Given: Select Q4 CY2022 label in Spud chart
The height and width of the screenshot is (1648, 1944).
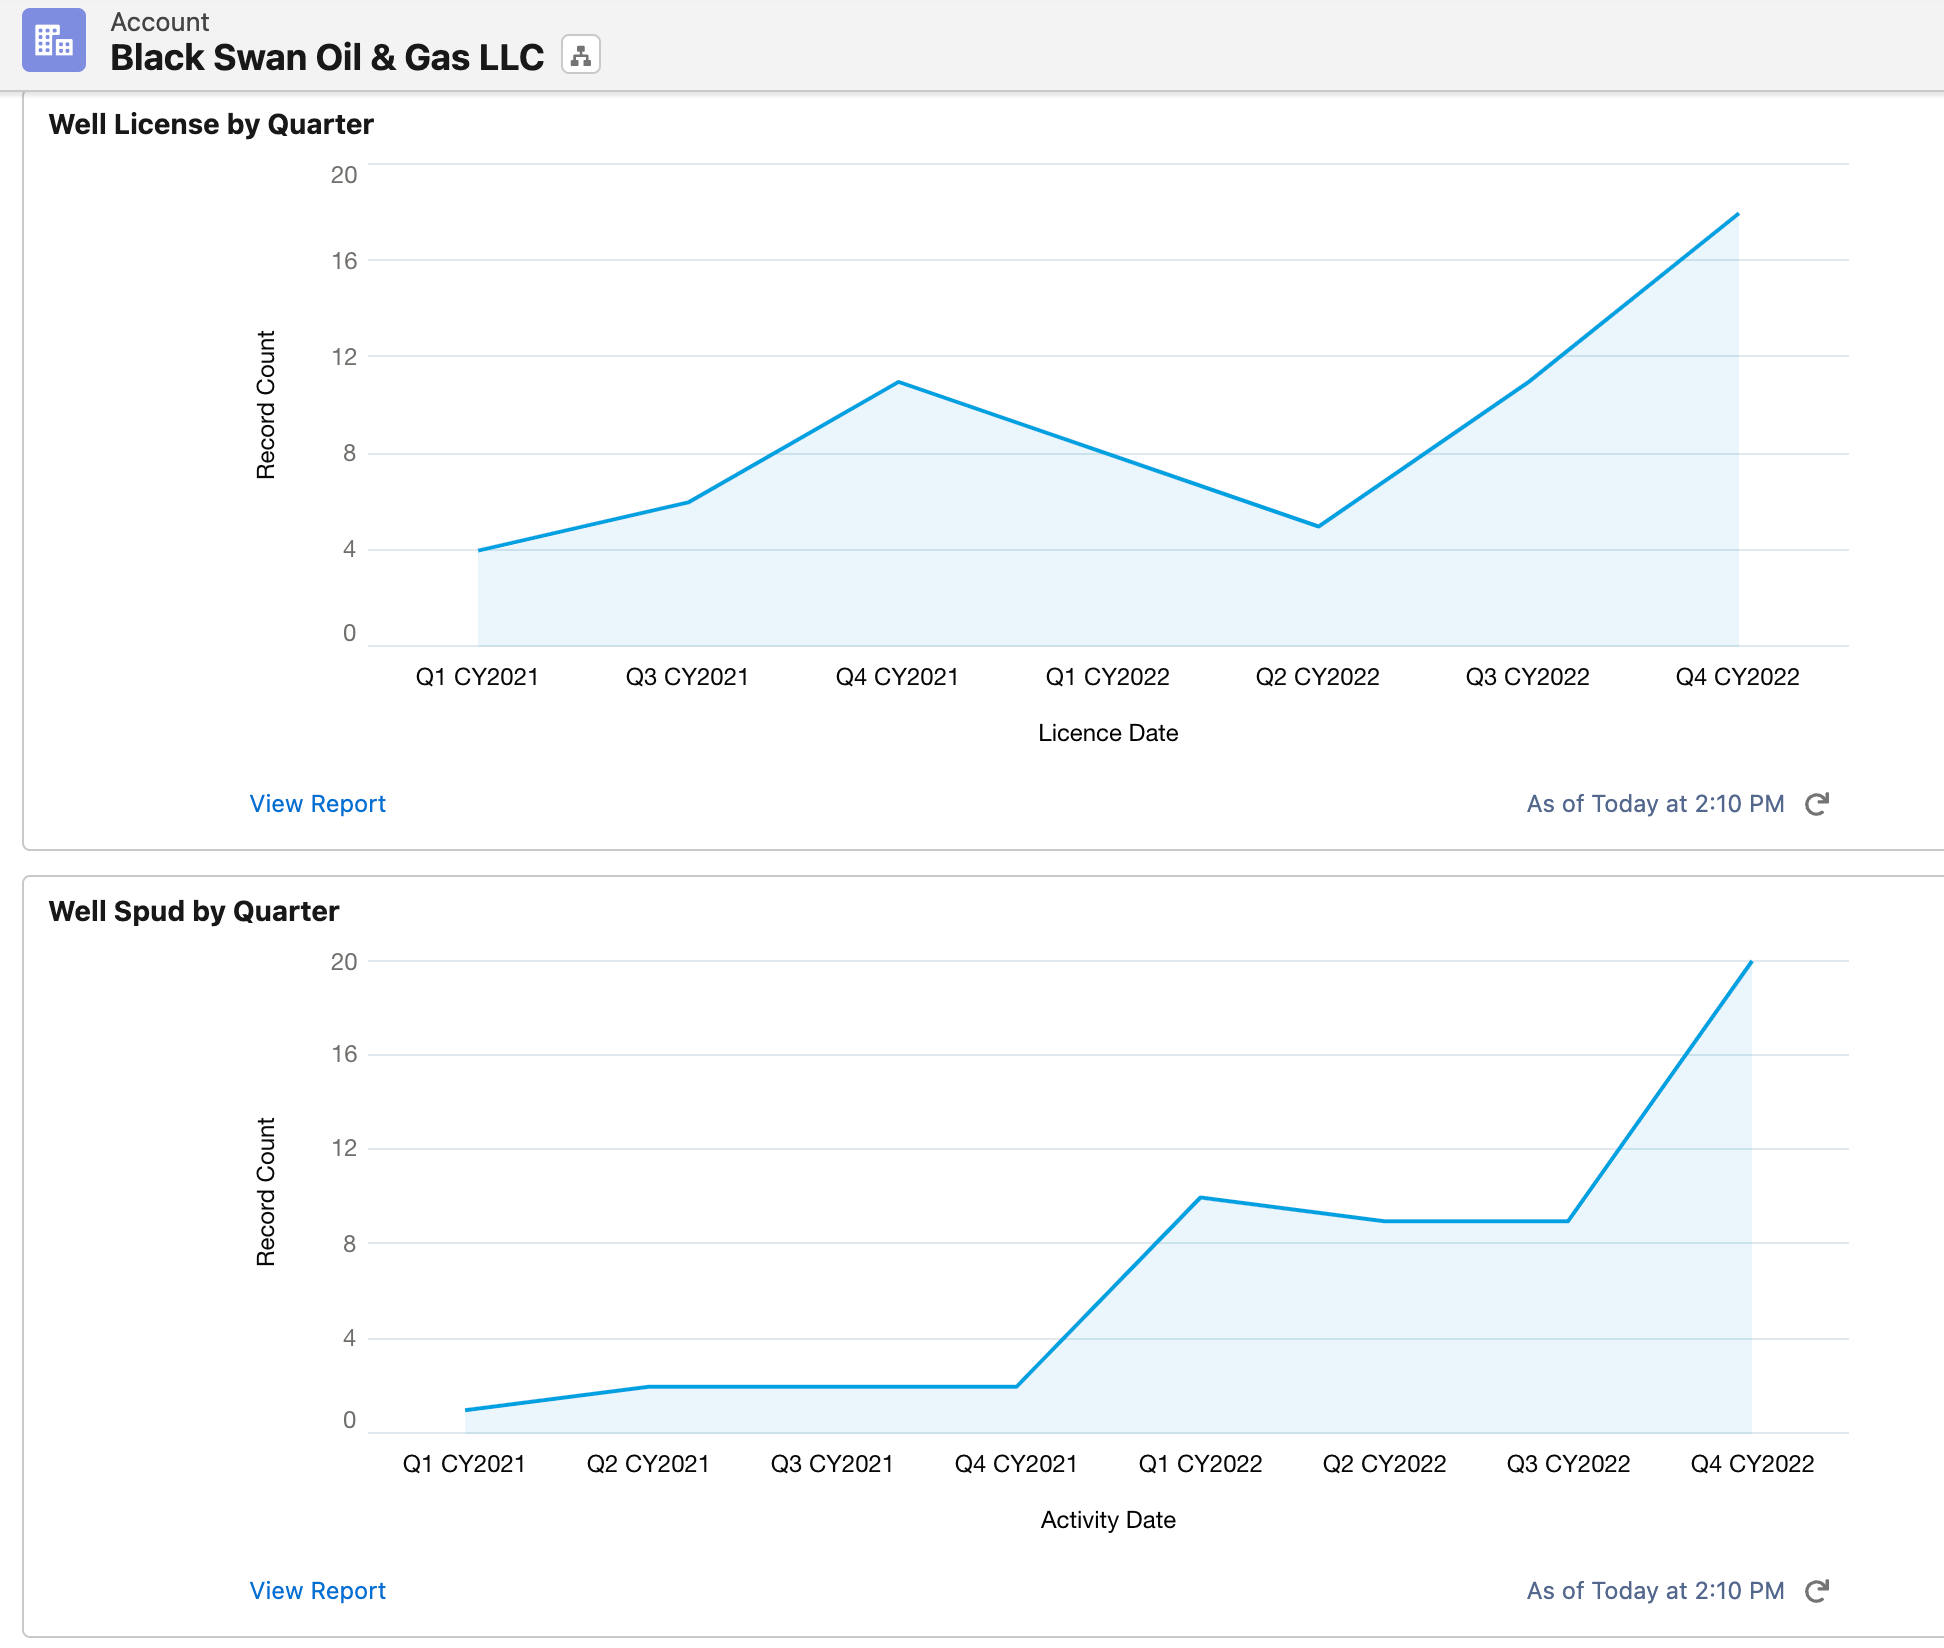Looking at the screenshot, I should (1752, 1464).
